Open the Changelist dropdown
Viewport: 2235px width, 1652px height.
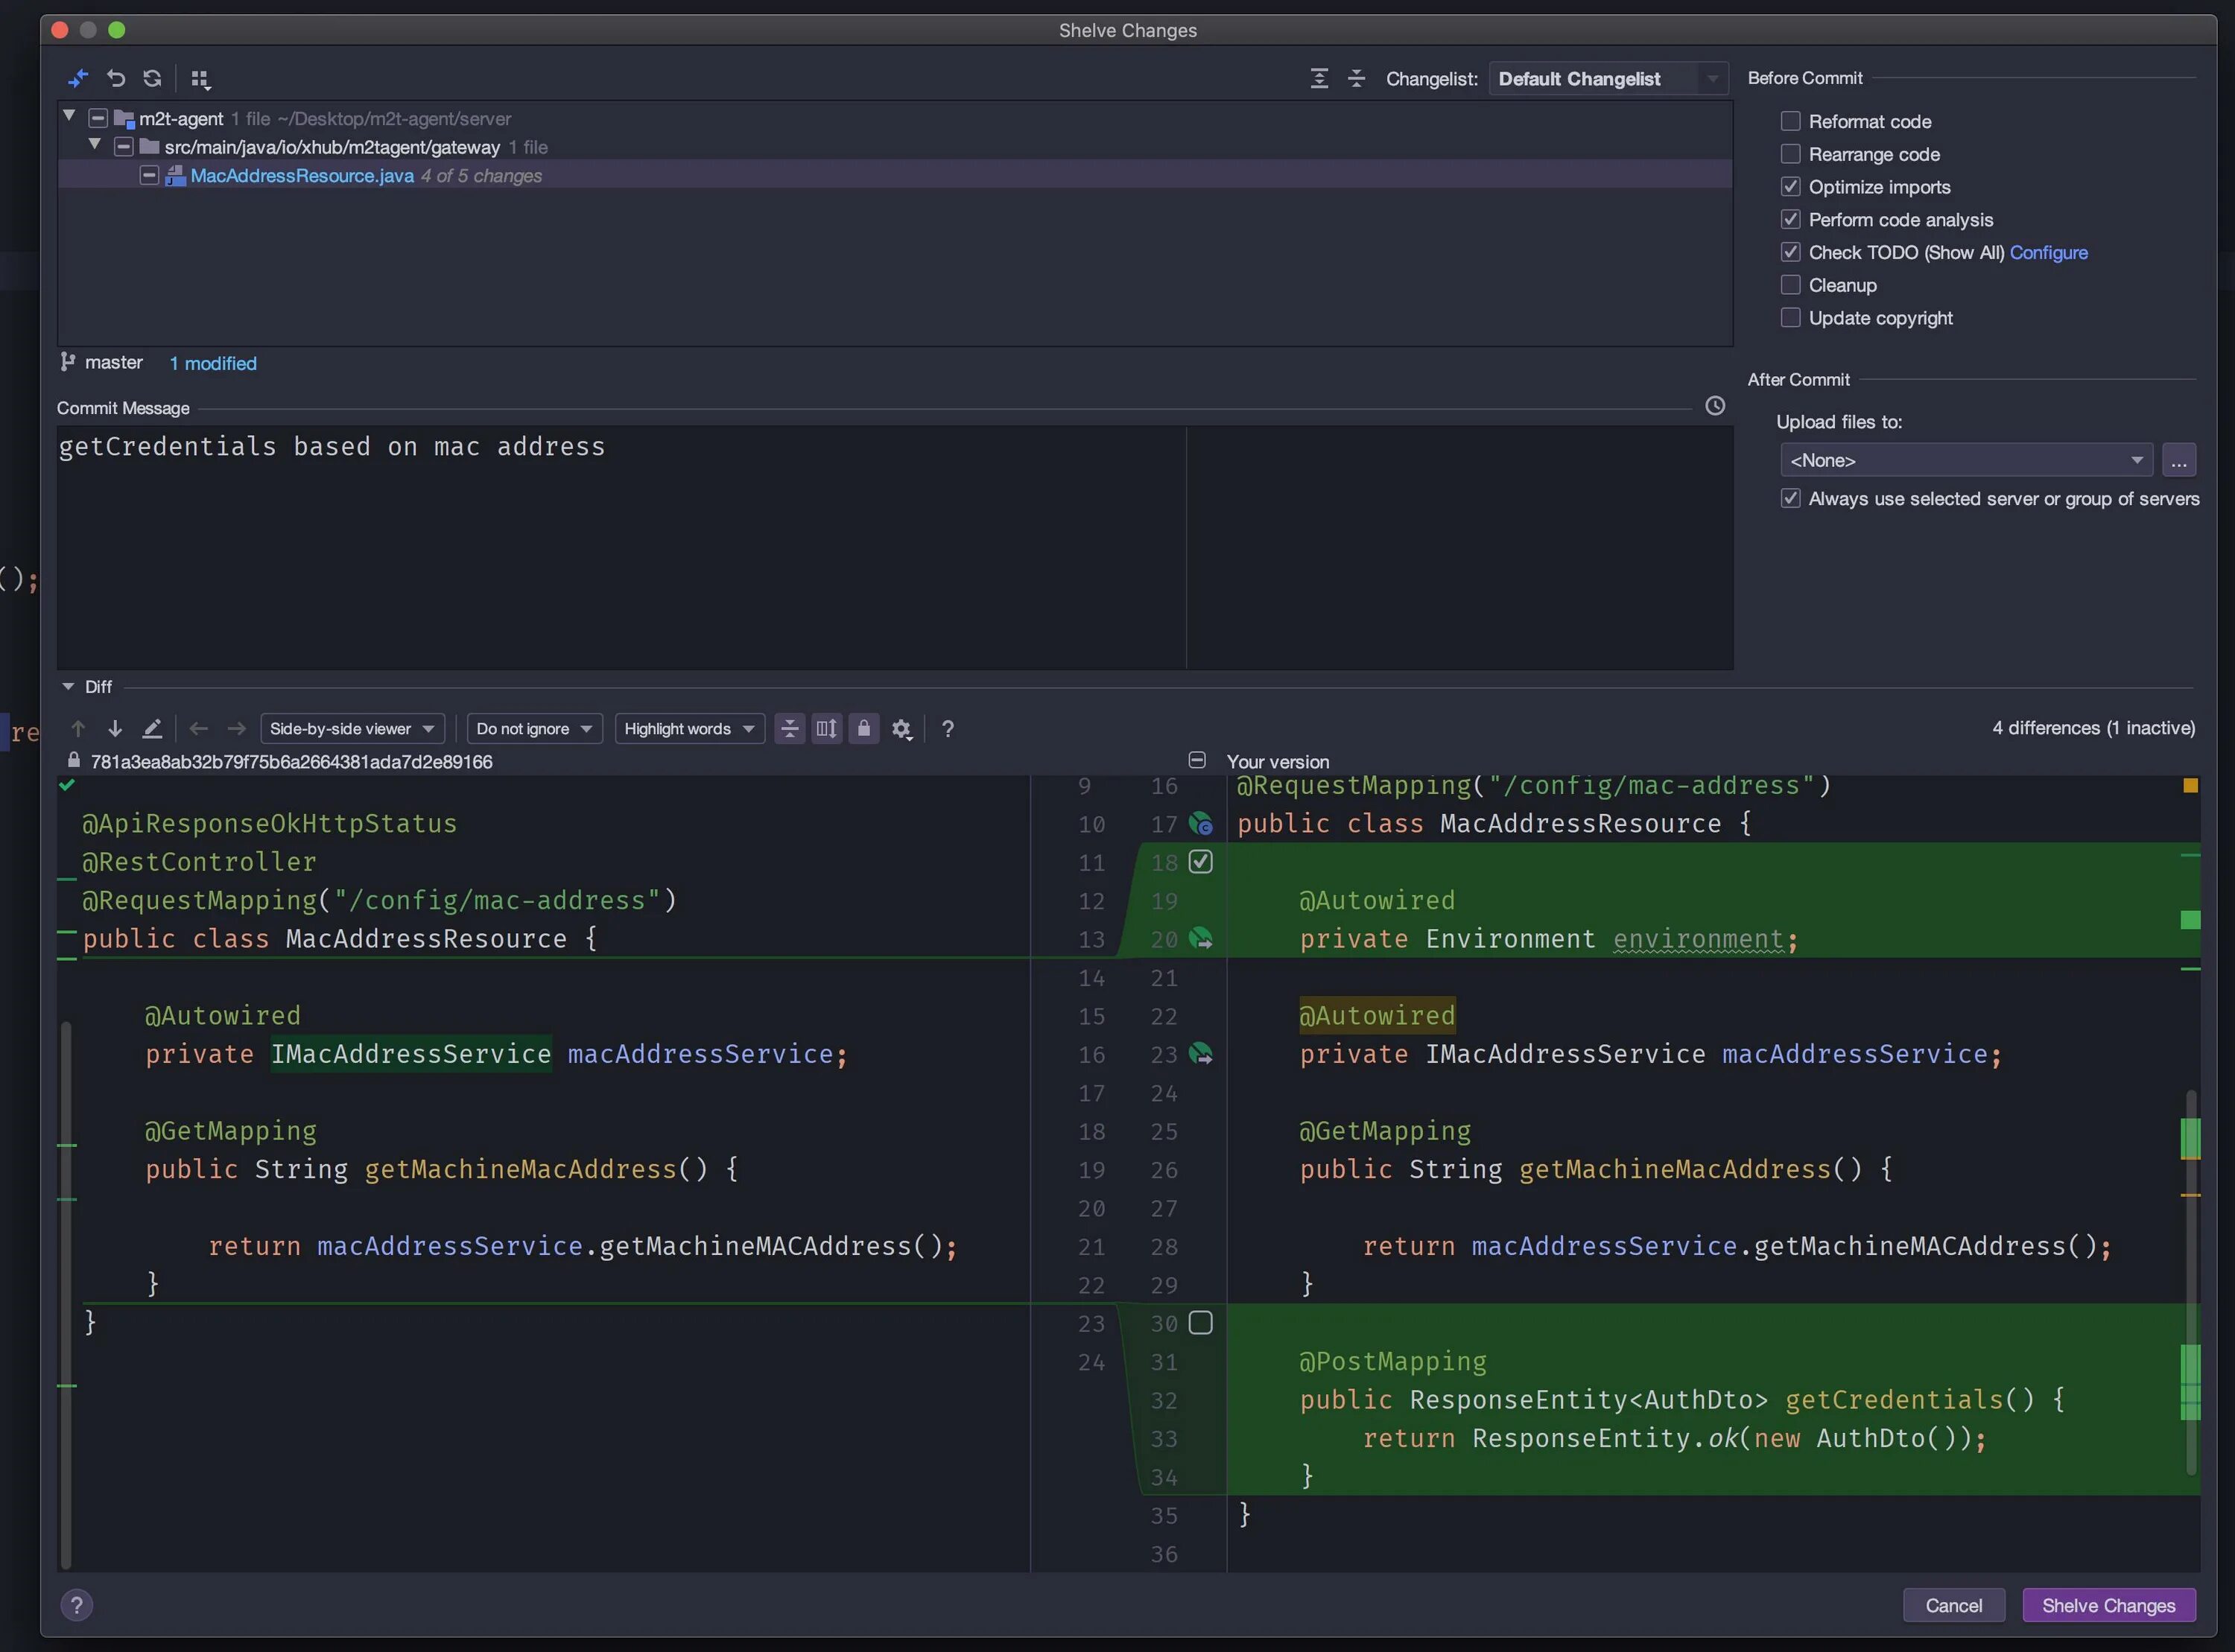click(x=1608, y=79)
